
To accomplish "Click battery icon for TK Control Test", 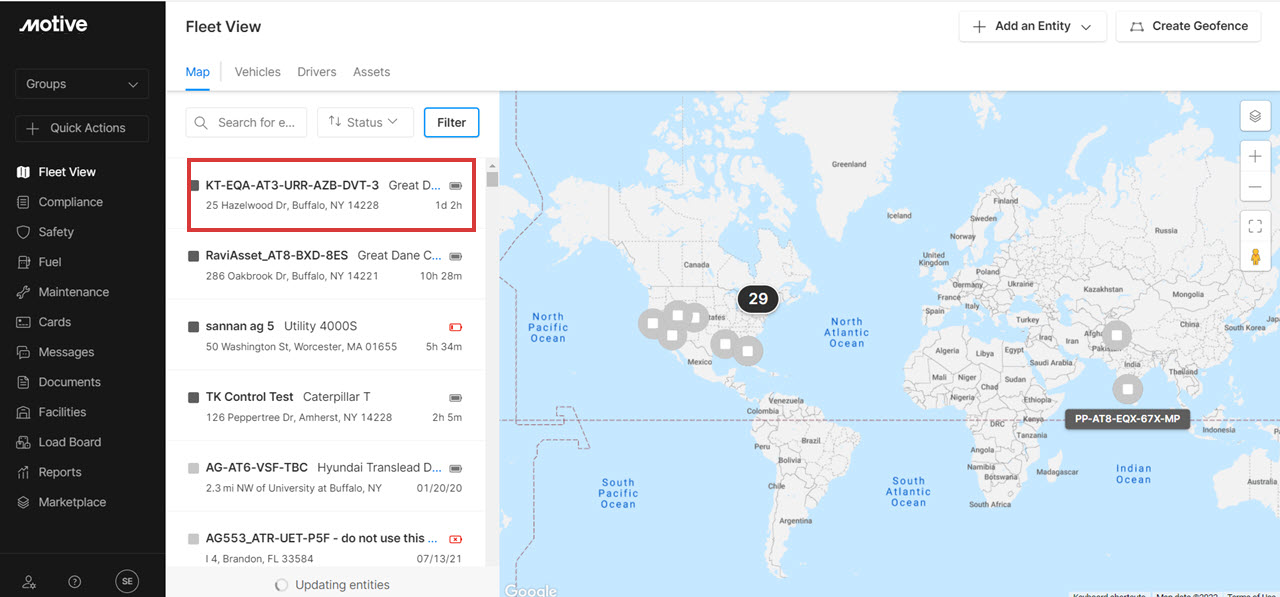I will pyautogui.click(x=456, y=397).
